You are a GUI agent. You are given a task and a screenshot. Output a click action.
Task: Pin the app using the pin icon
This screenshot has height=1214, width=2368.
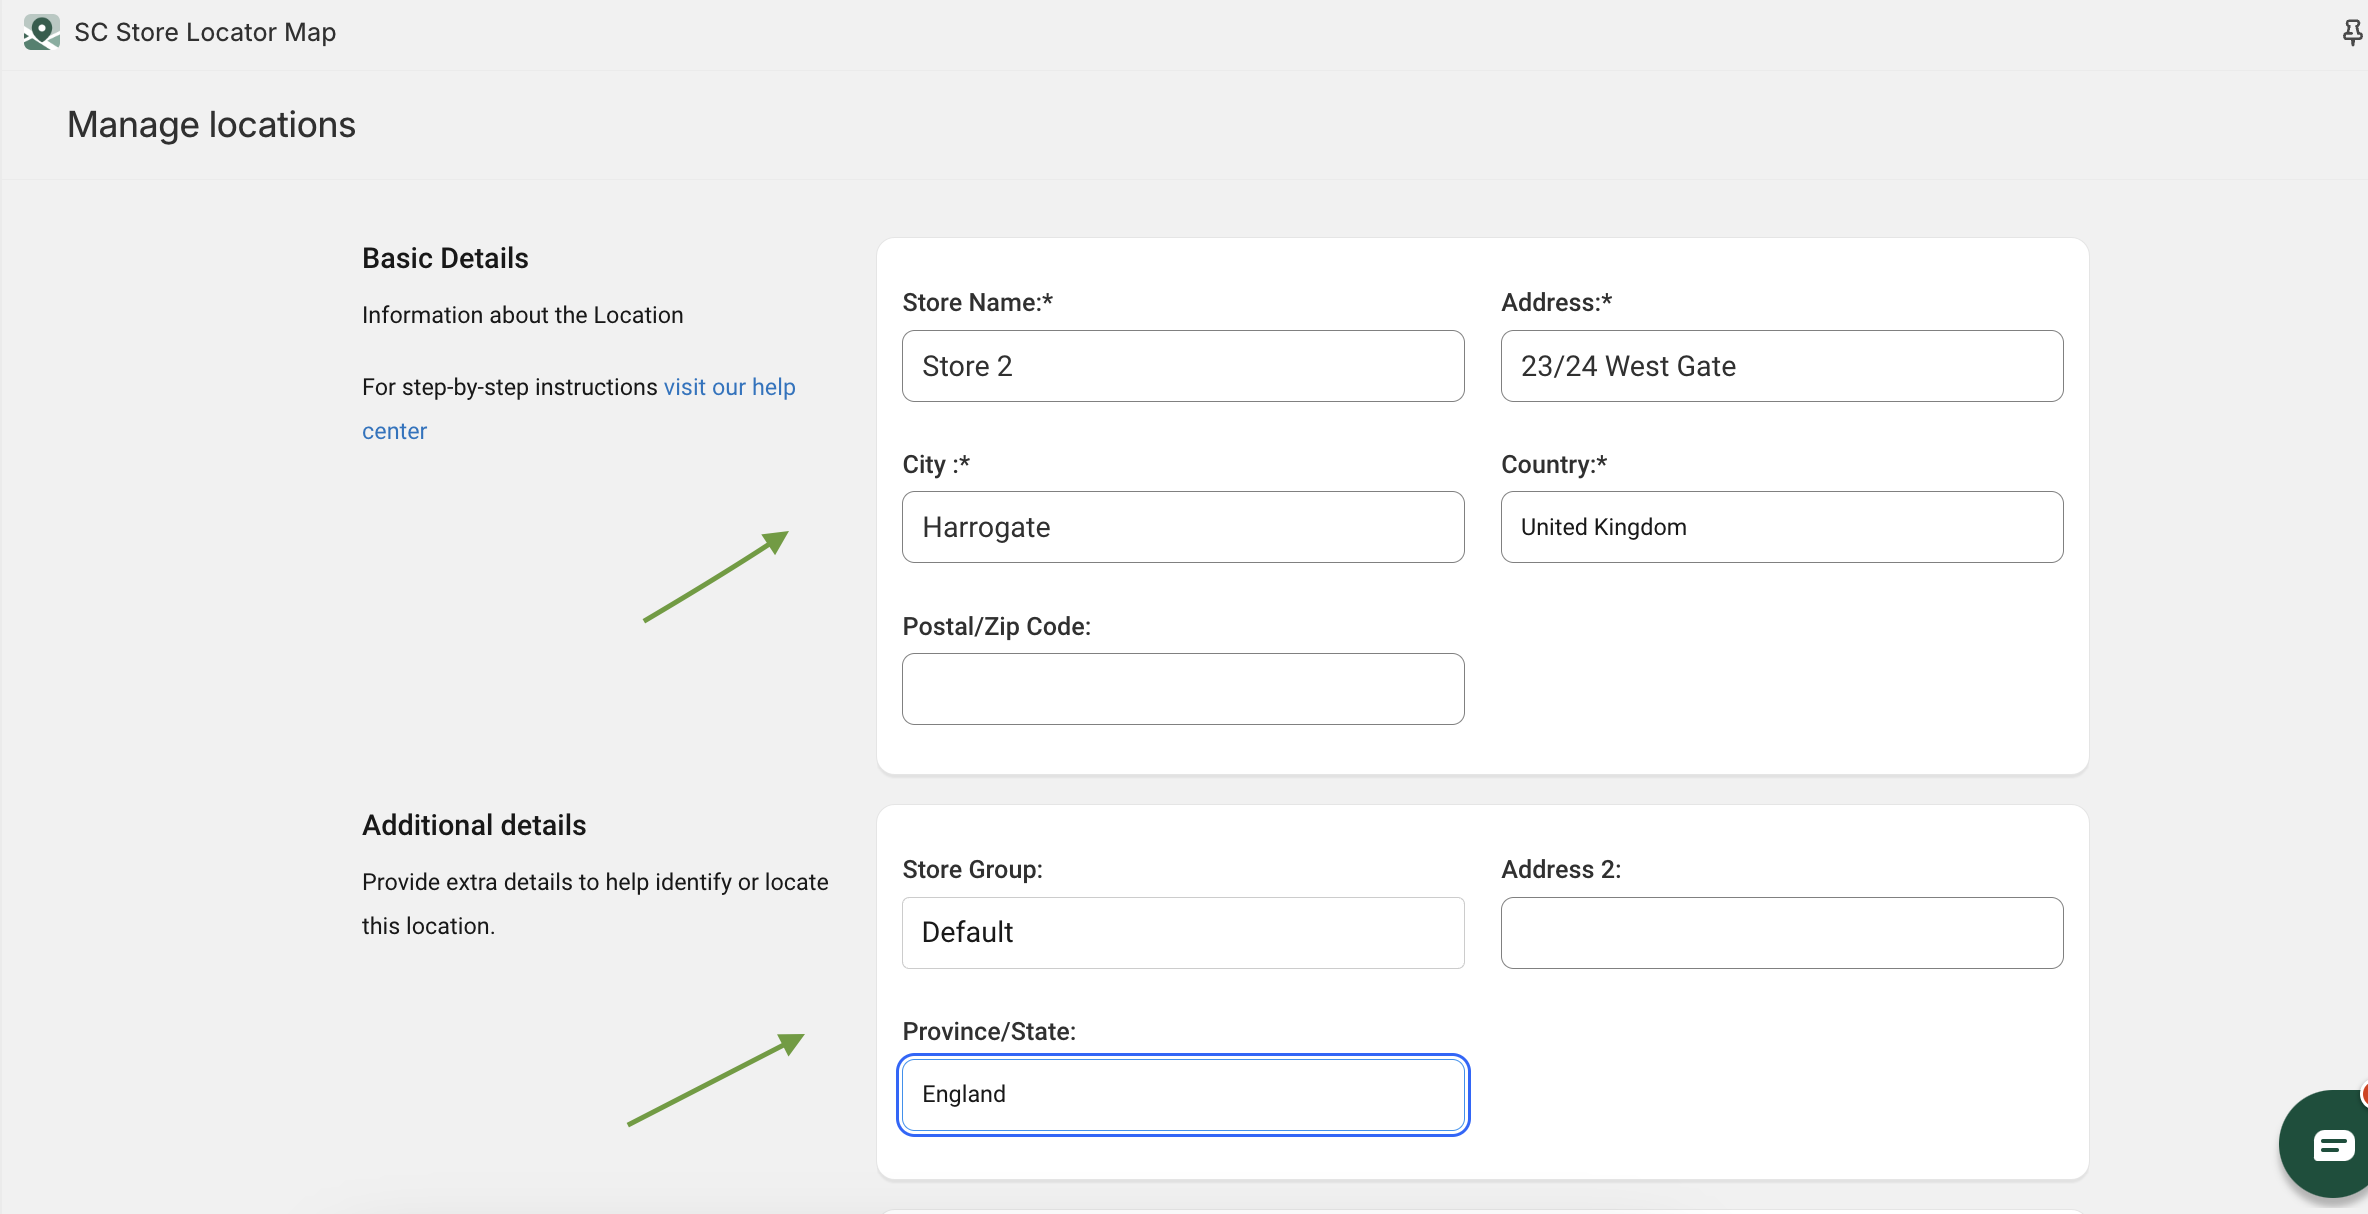[x=2351, y=33]
